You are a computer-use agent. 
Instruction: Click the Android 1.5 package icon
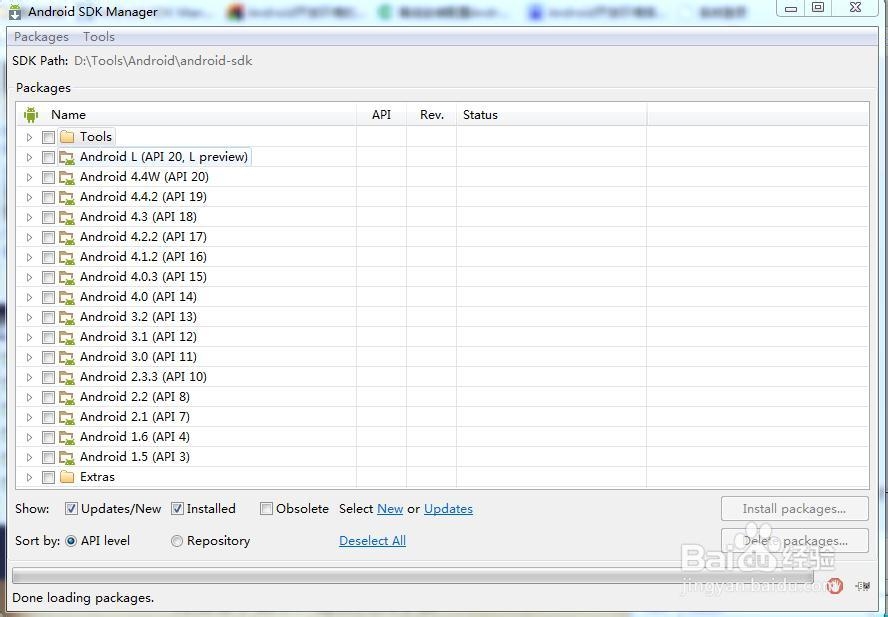pyautogui.click(x=67, y=457)
